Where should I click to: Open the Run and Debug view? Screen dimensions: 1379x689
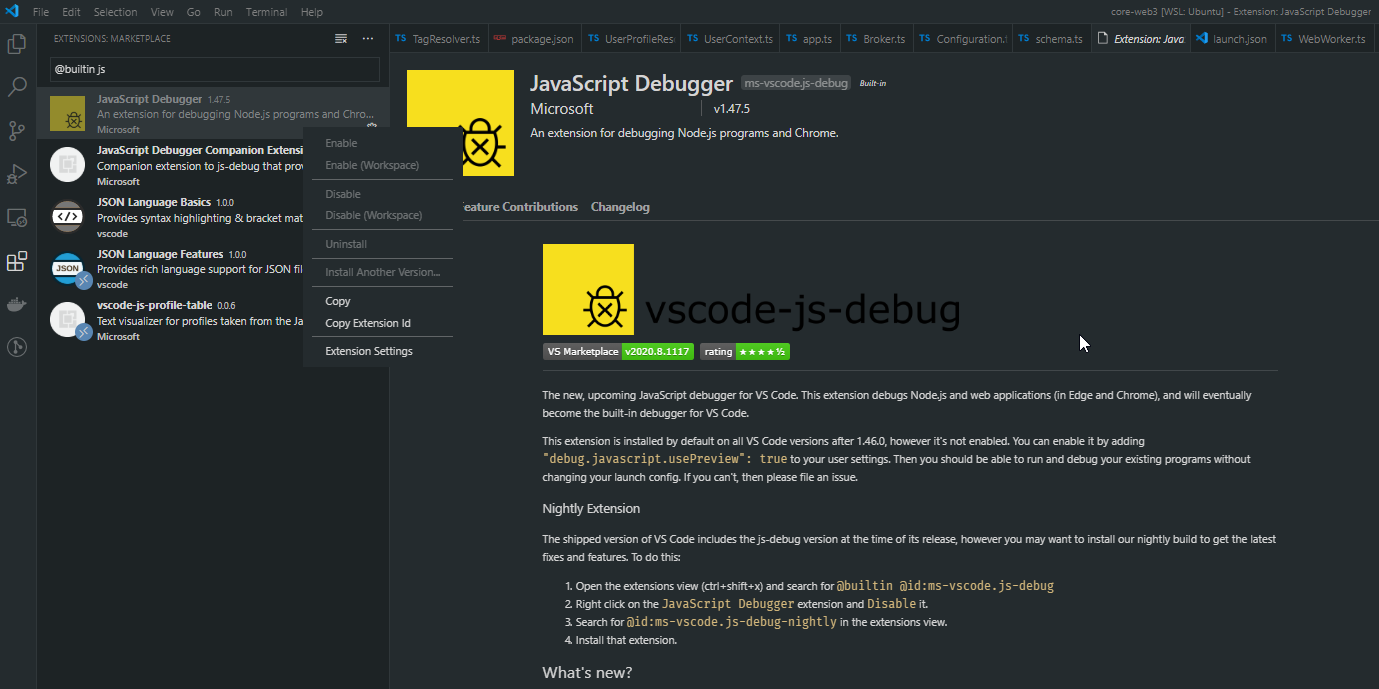click(16, 175)
